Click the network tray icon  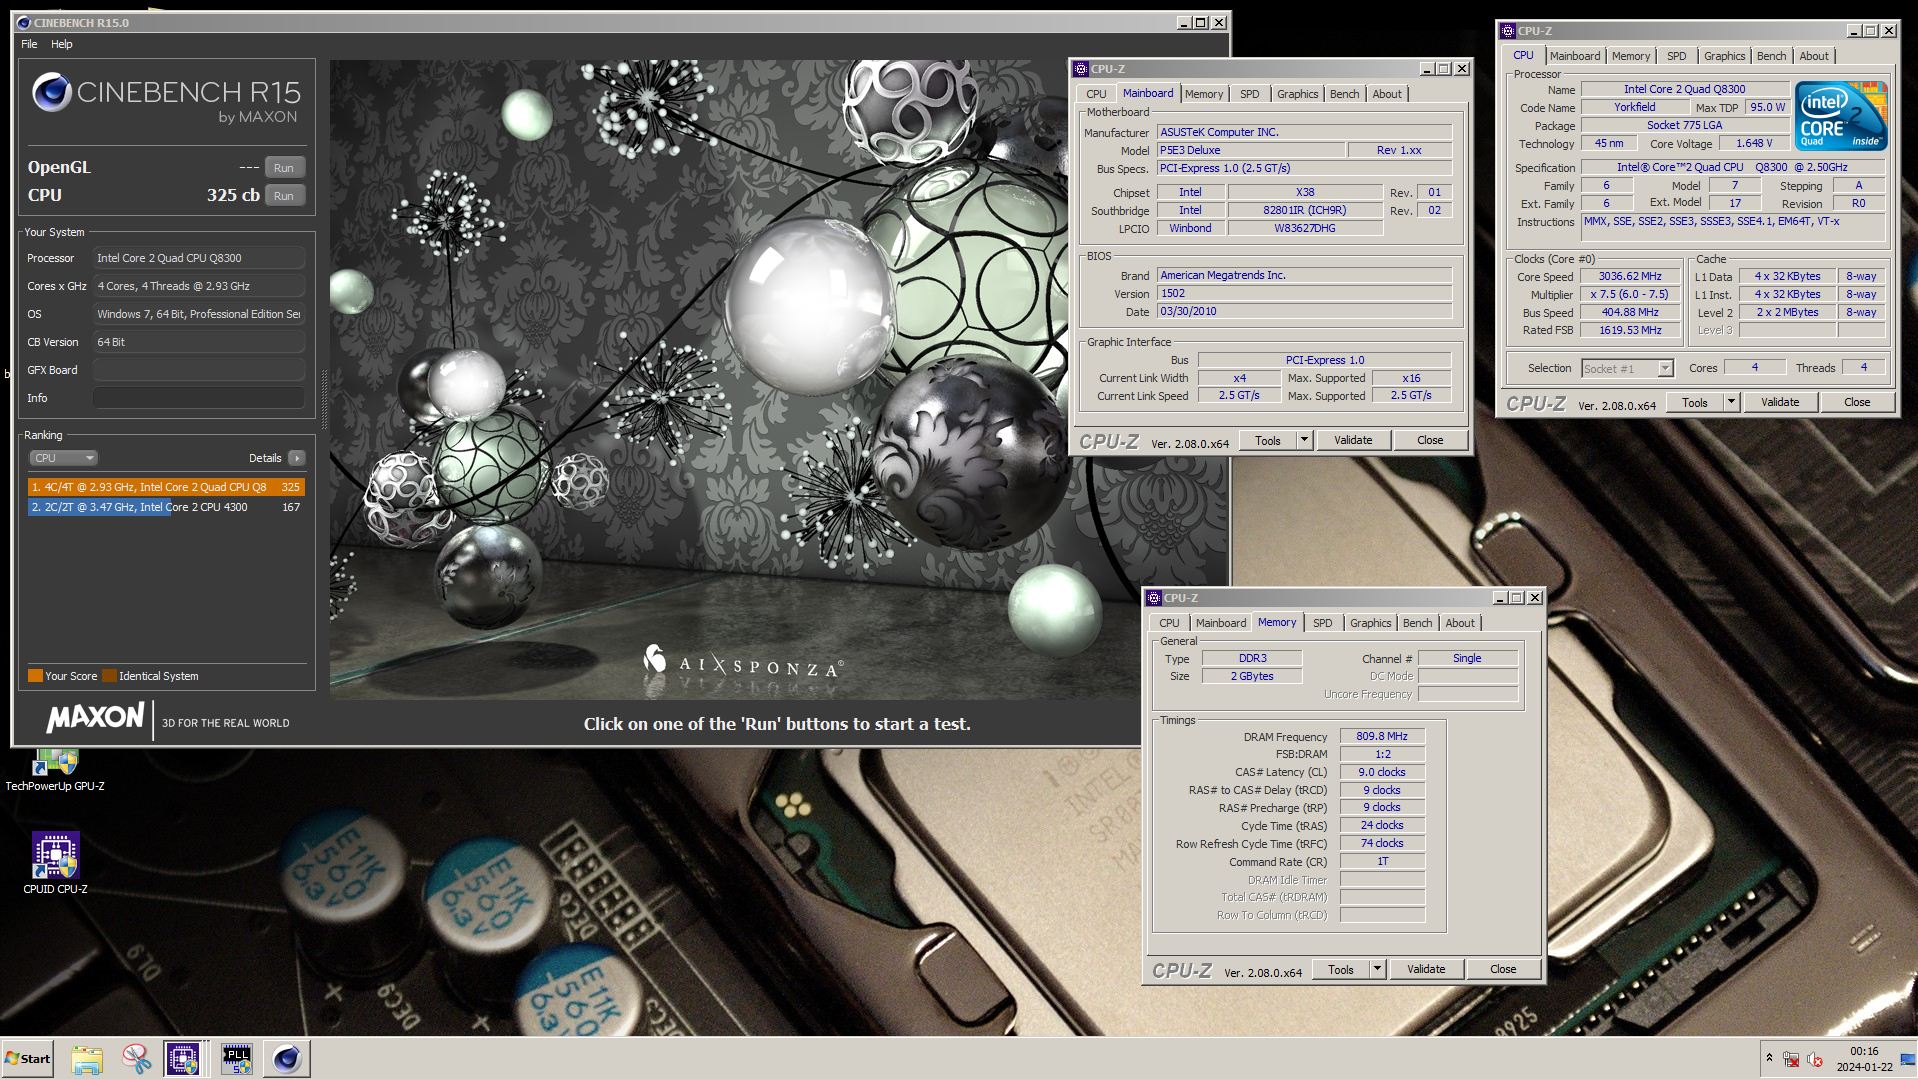tap(1792, 1059)
